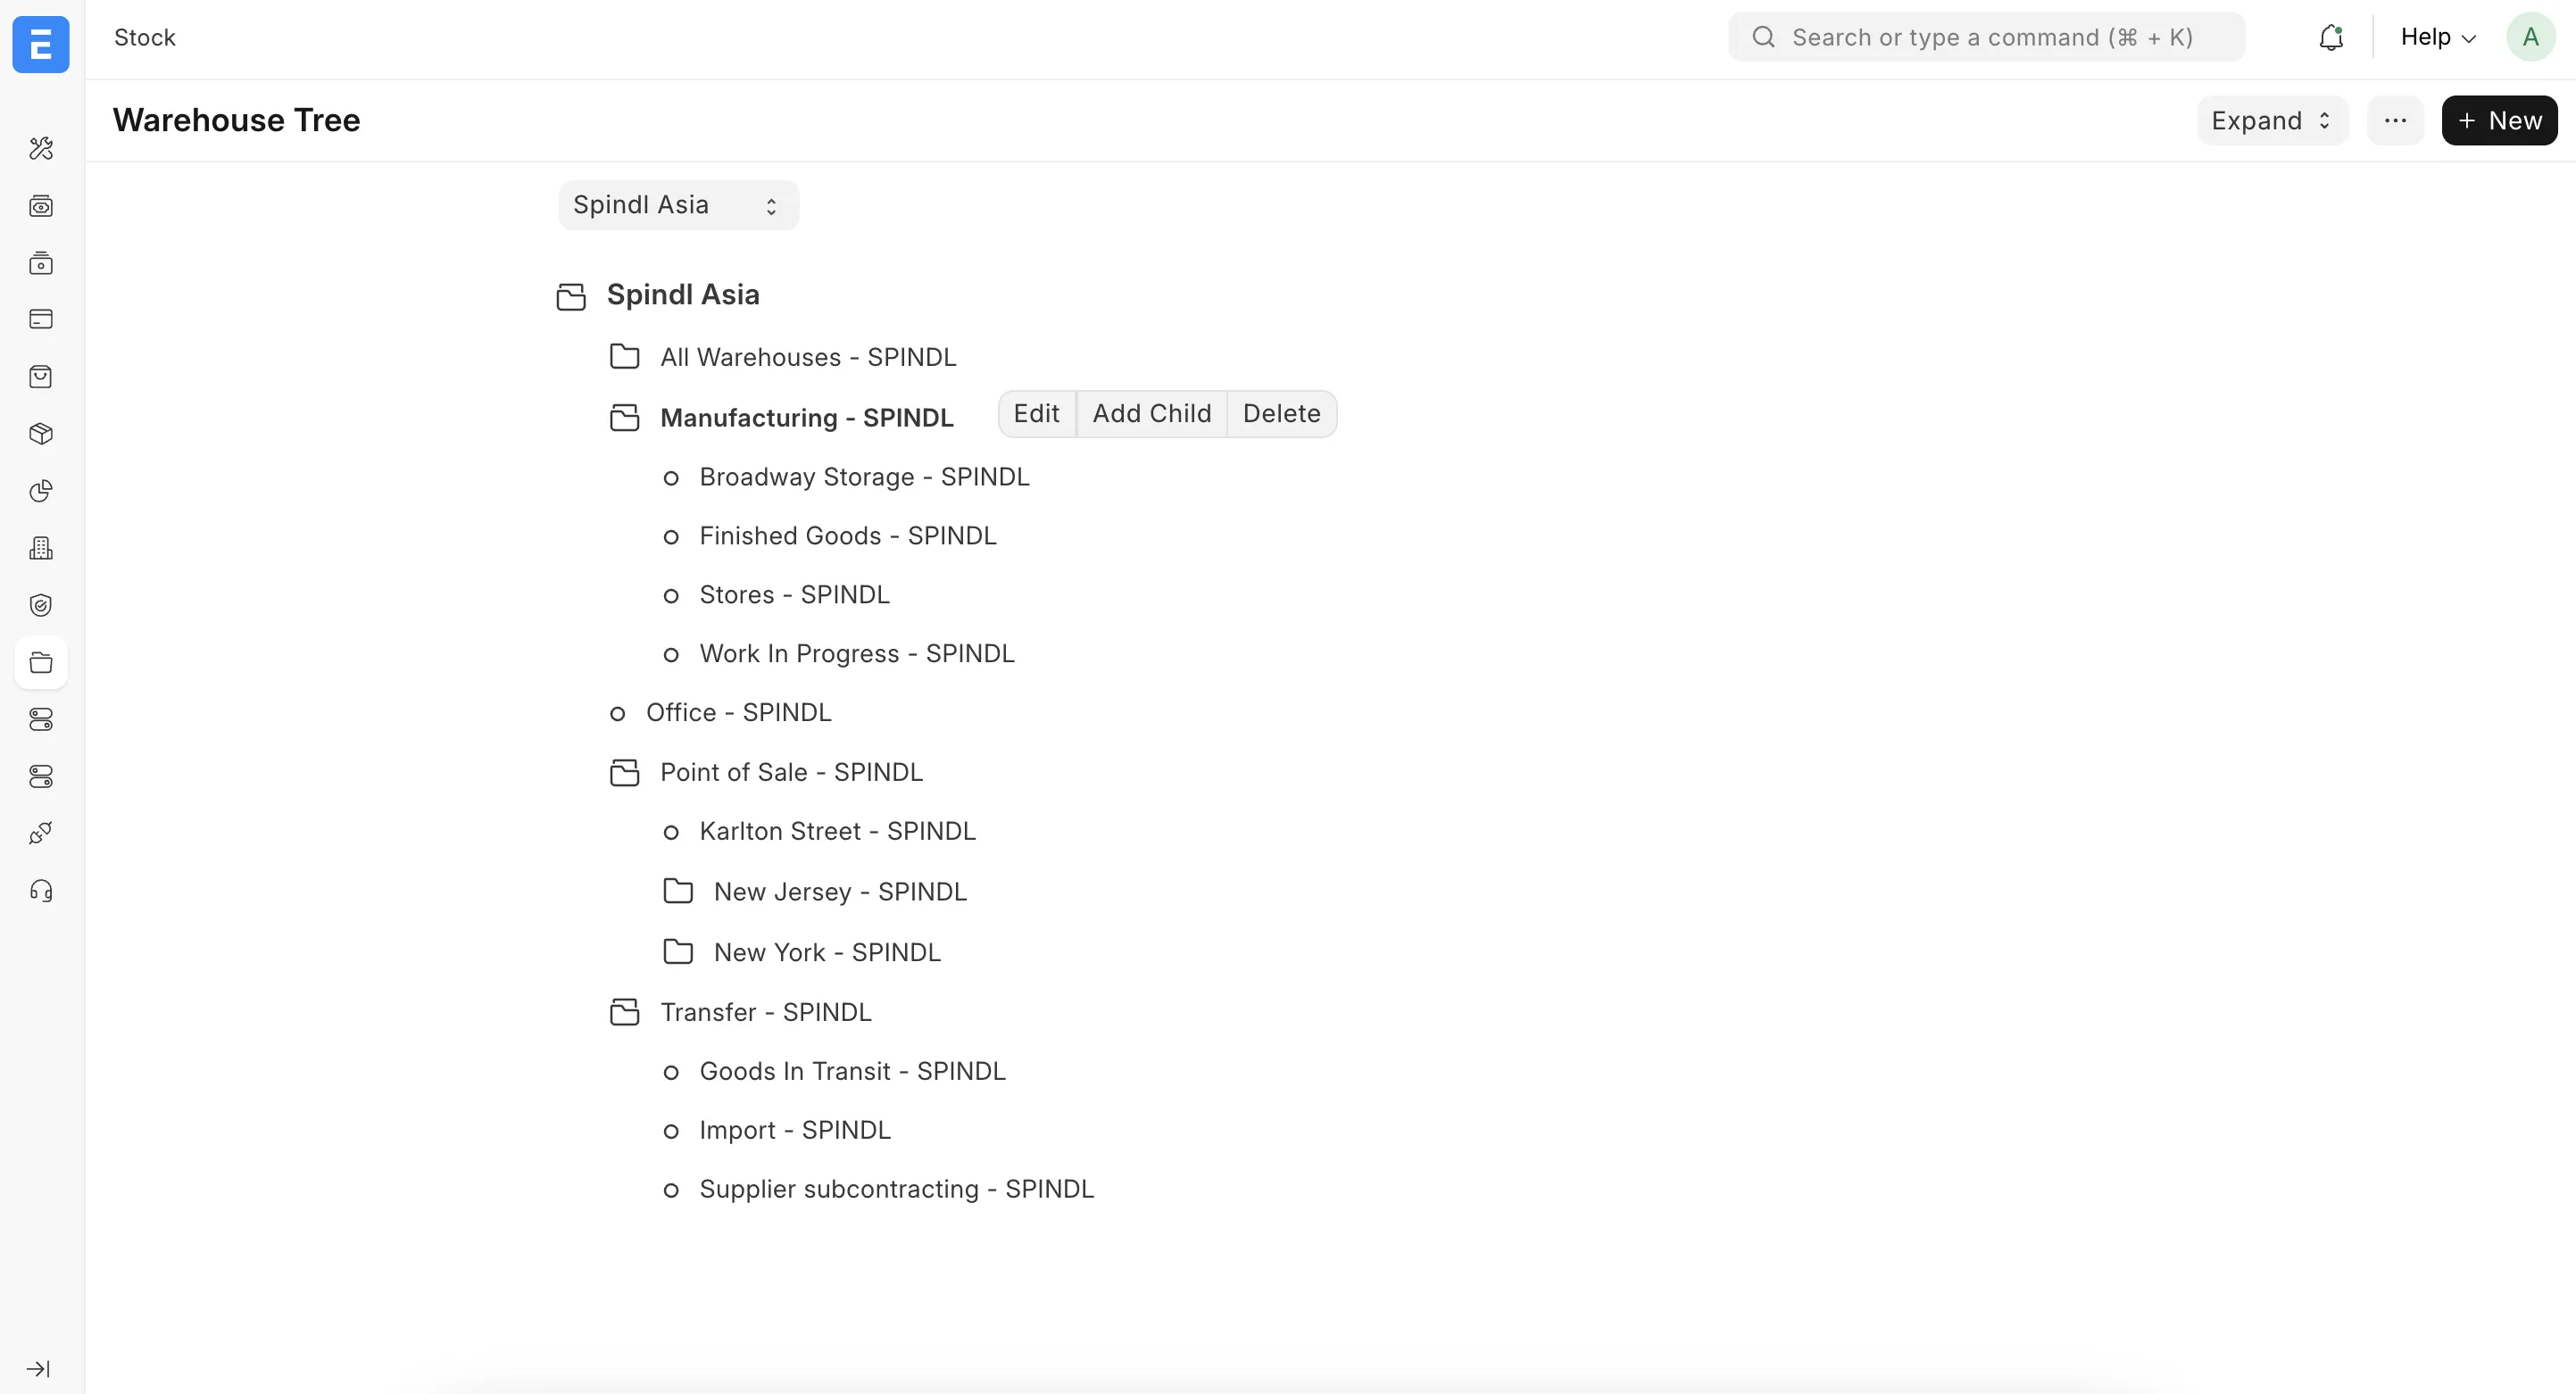Click the New warehouse button
This screenshot has width=2576, height=1394.
point(2498,121)
